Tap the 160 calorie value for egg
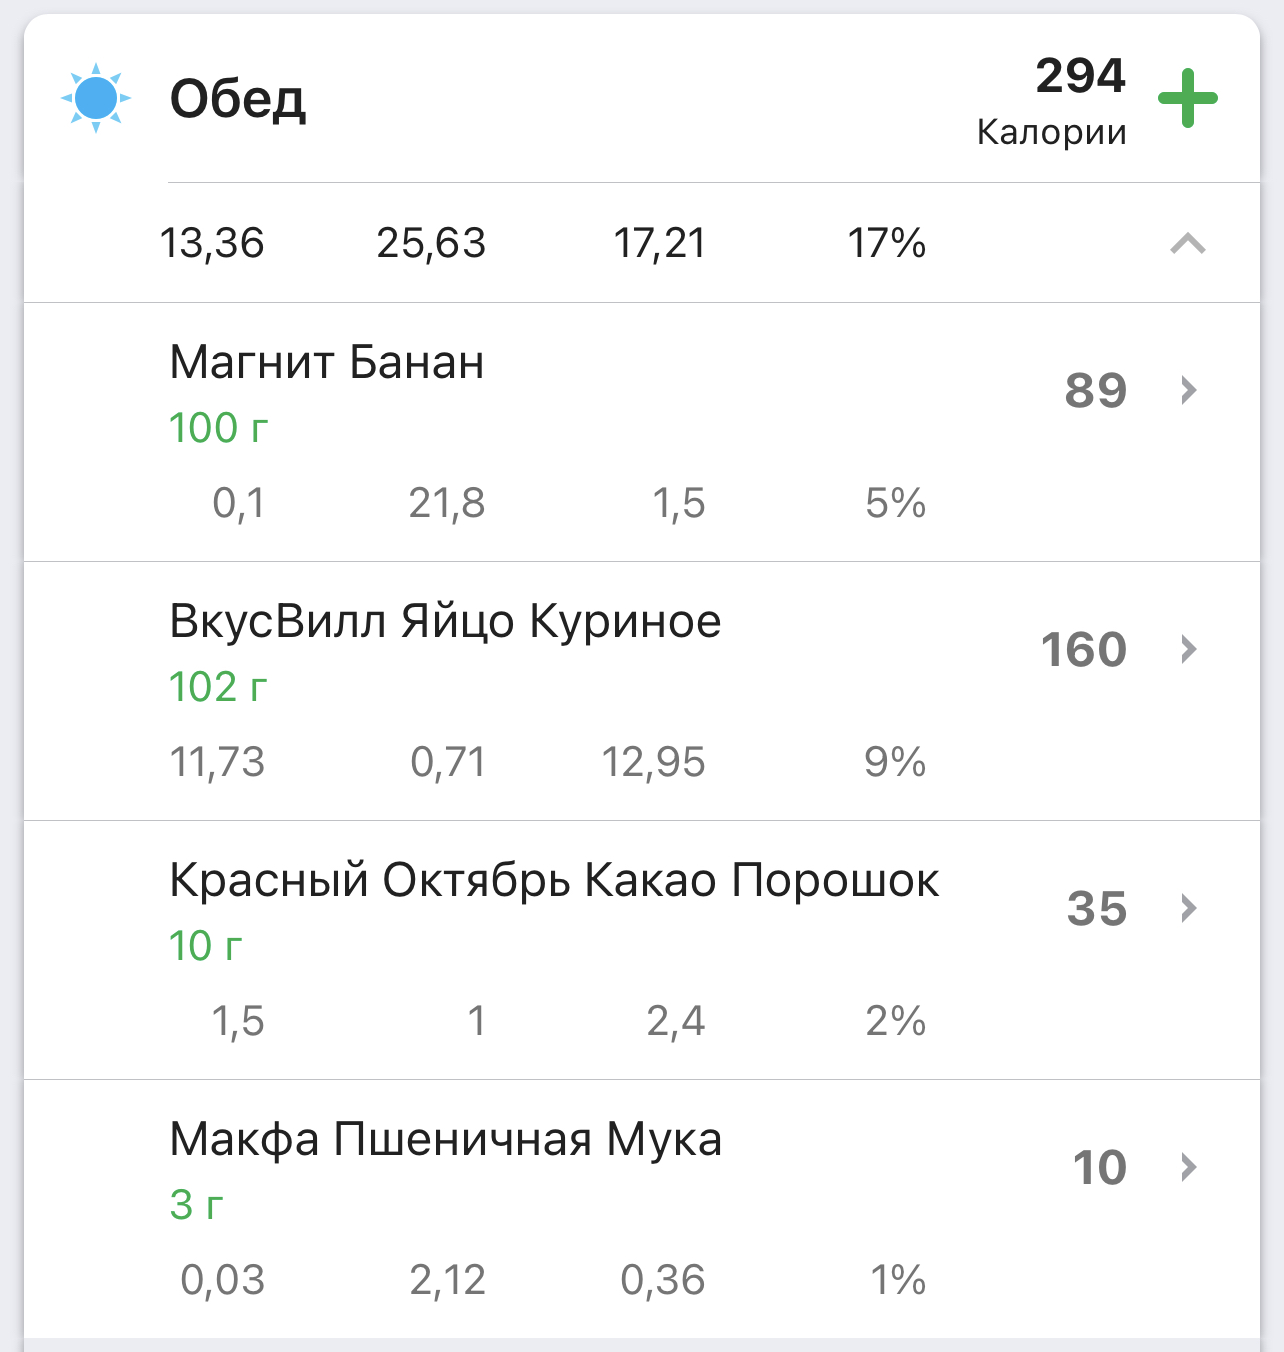The width and height of the screenshot is (1284, 1352). tap(1084, 650)
